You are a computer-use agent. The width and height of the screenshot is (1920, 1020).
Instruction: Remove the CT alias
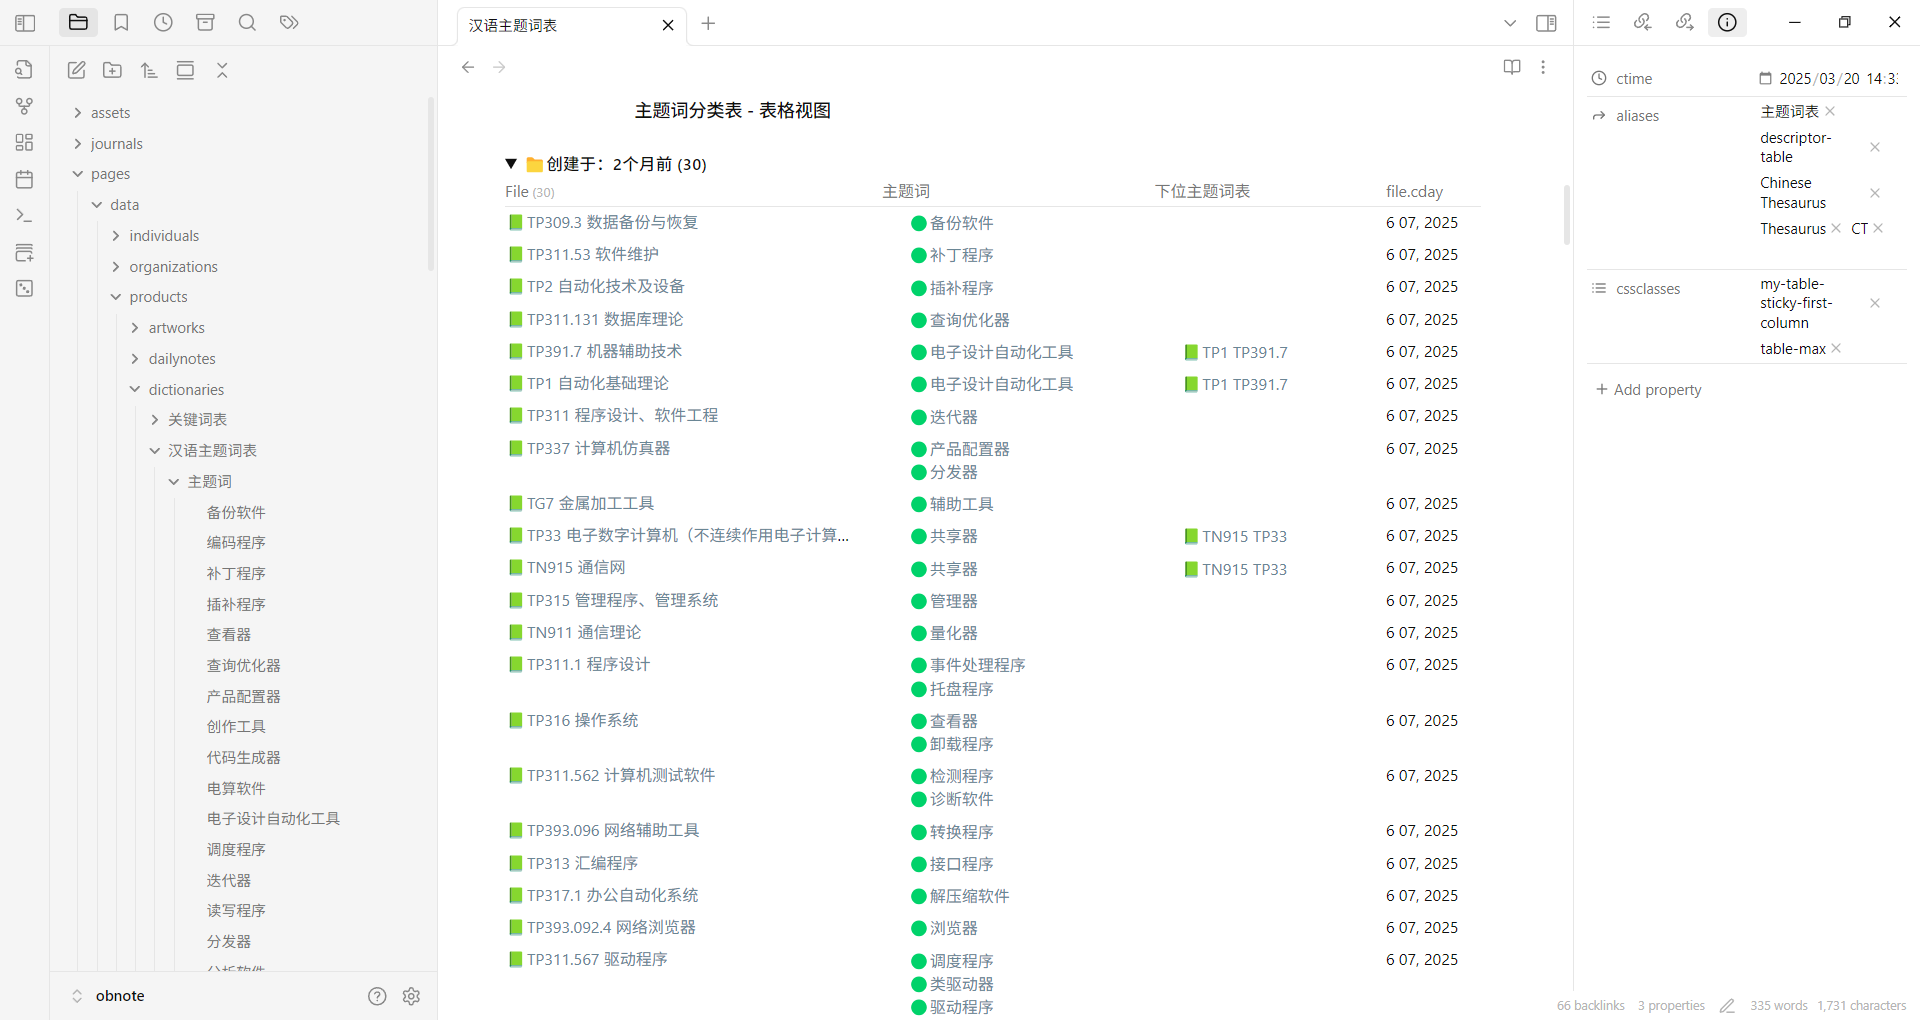point(1879,229)
